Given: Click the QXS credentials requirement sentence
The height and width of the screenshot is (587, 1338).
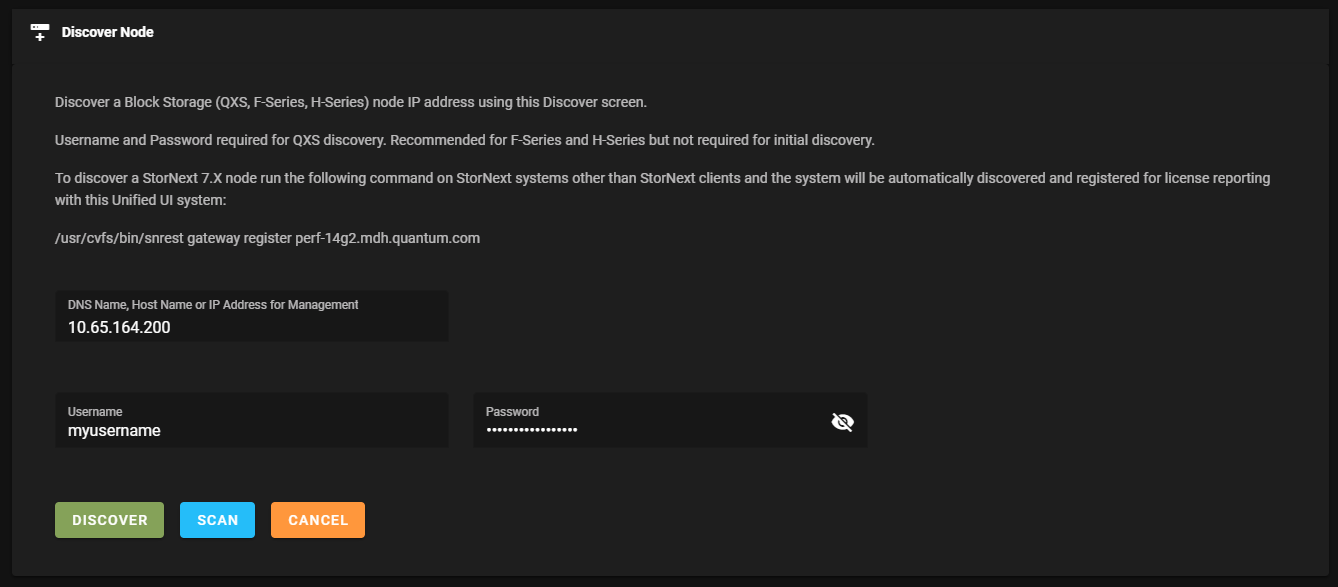Looking at the screenshot, I should click(465, 140).
